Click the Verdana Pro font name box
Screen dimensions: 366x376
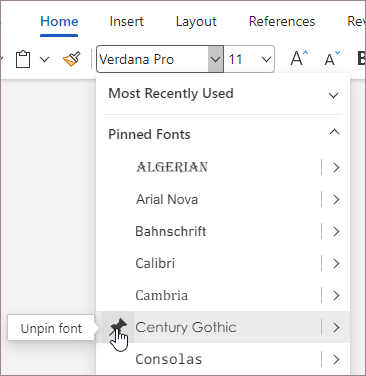pyautogui.click(x=153, y=59)
